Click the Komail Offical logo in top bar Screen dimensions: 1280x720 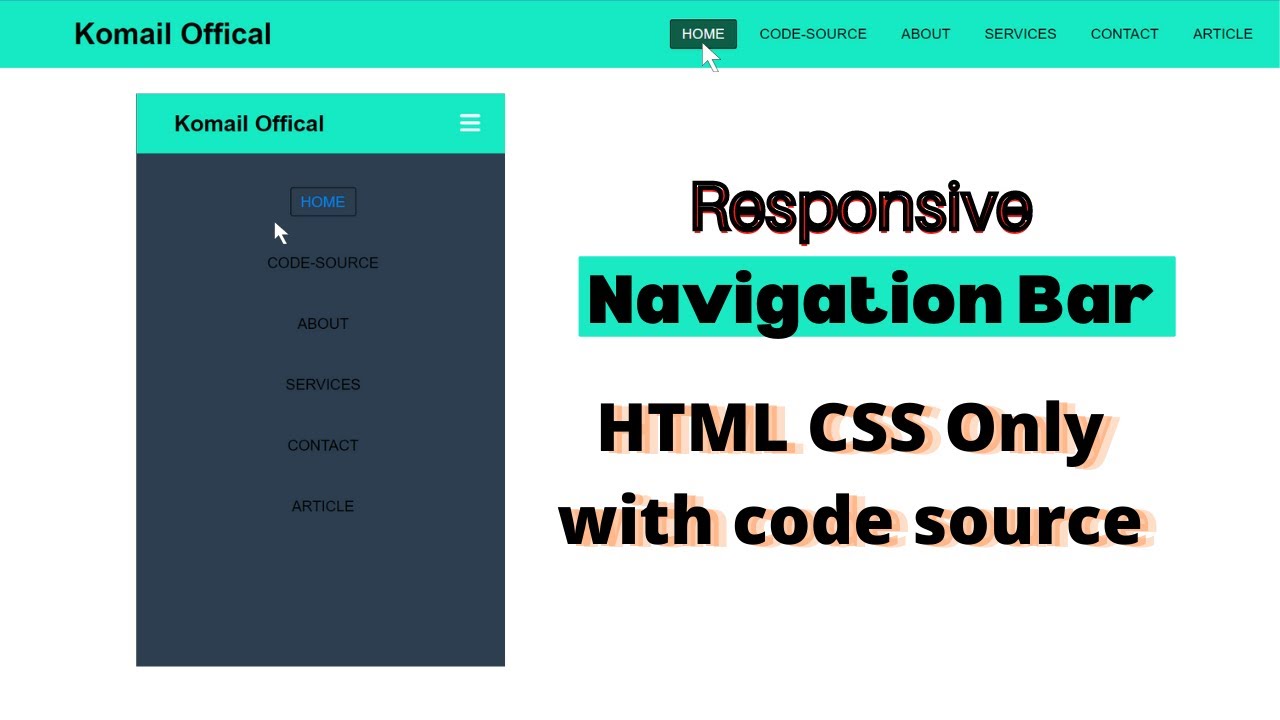coord(173,34)
